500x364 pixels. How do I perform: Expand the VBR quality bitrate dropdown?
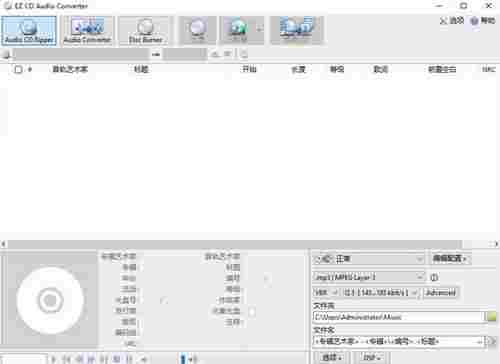pyautogui.click(x=380, y=293)
